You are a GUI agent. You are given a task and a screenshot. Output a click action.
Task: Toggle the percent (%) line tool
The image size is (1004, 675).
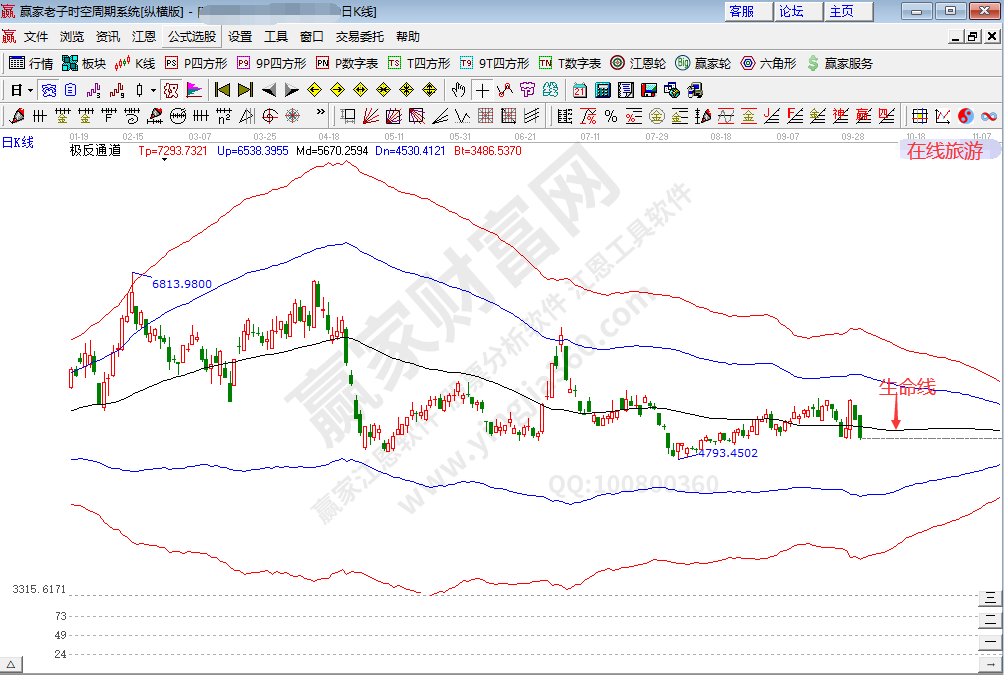click(x=610, y=116)
